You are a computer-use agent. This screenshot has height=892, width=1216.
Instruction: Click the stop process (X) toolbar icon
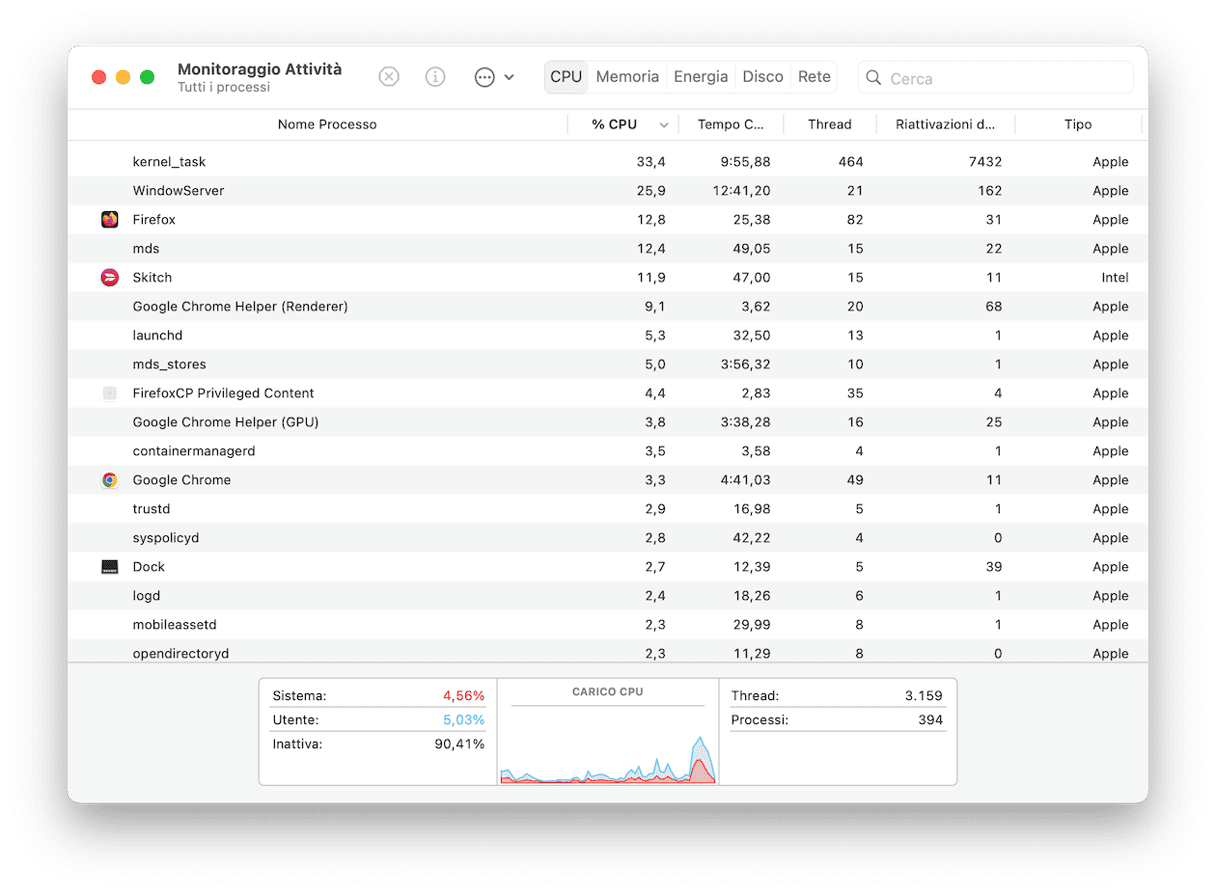[x=389, y=77]
